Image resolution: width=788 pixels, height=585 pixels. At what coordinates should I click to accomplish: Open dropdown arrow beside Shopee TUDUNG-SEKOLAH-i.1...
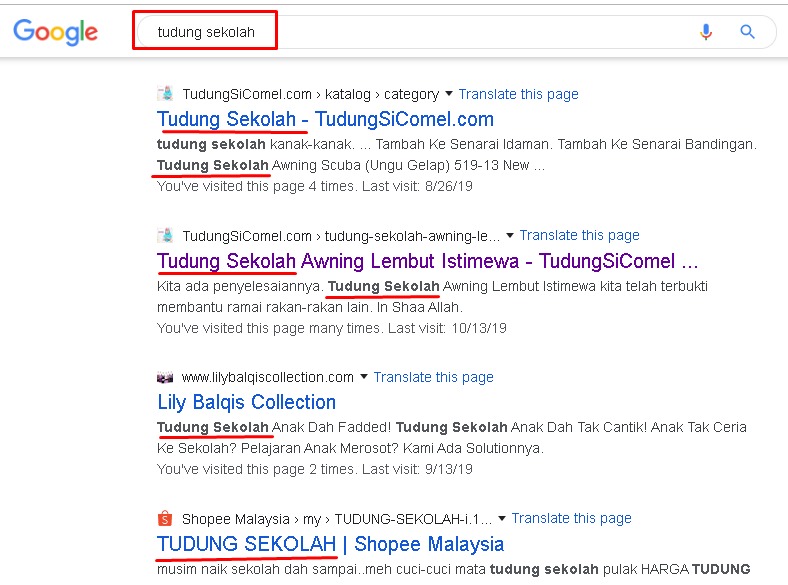(502, 518)
